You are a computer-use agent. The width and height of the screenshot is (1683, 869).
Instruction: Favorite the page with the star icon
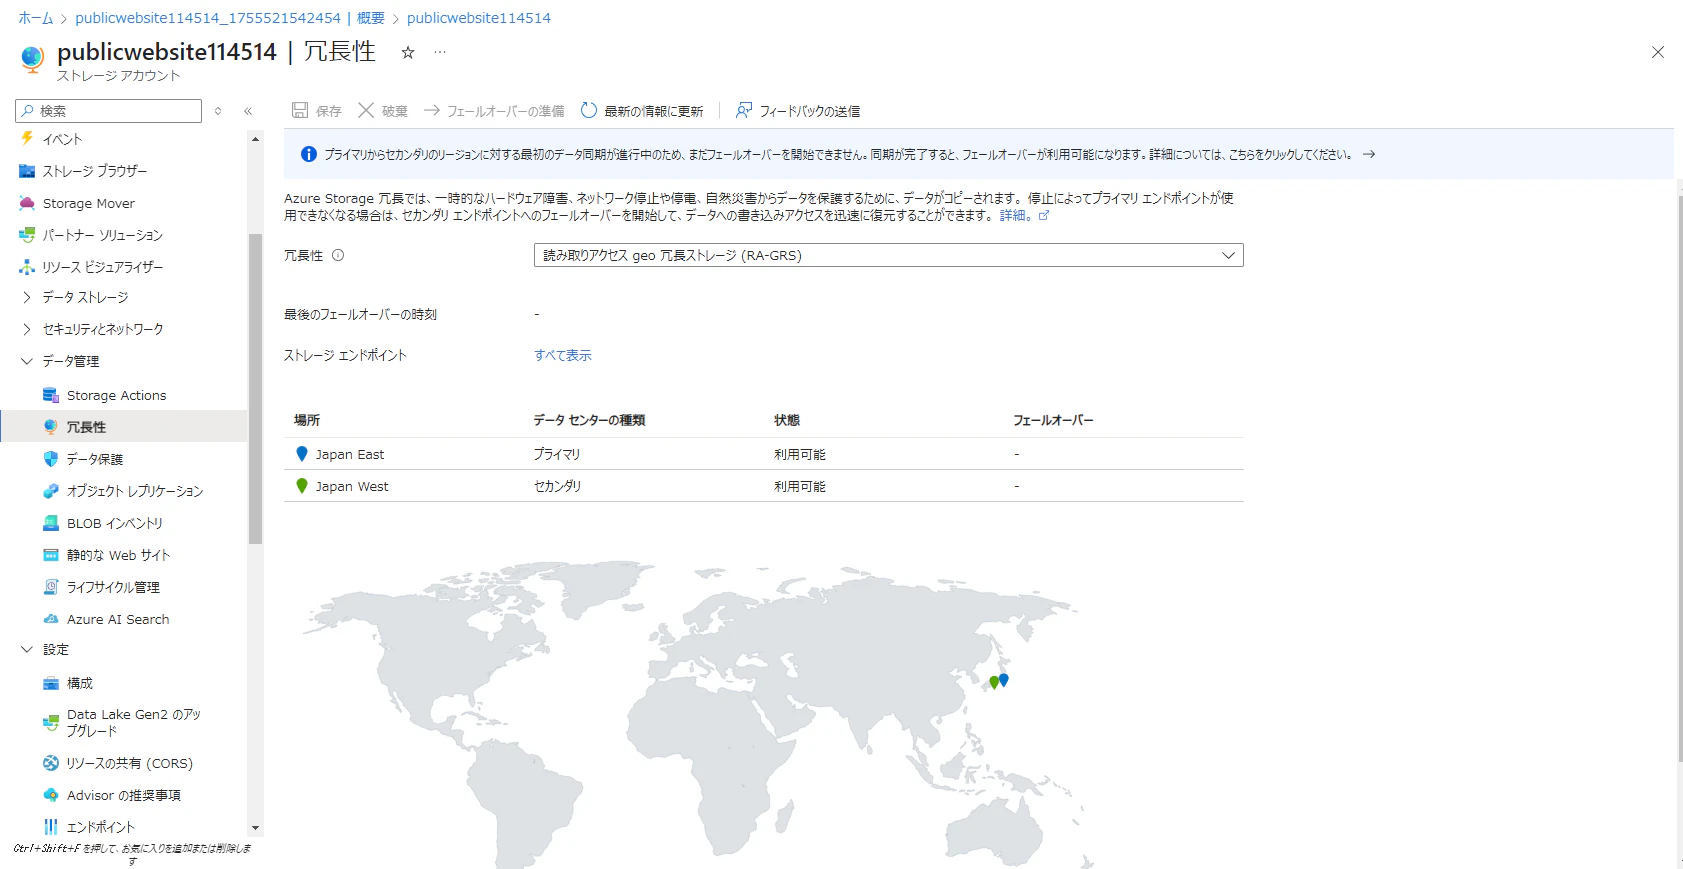[x=408, y=53]
